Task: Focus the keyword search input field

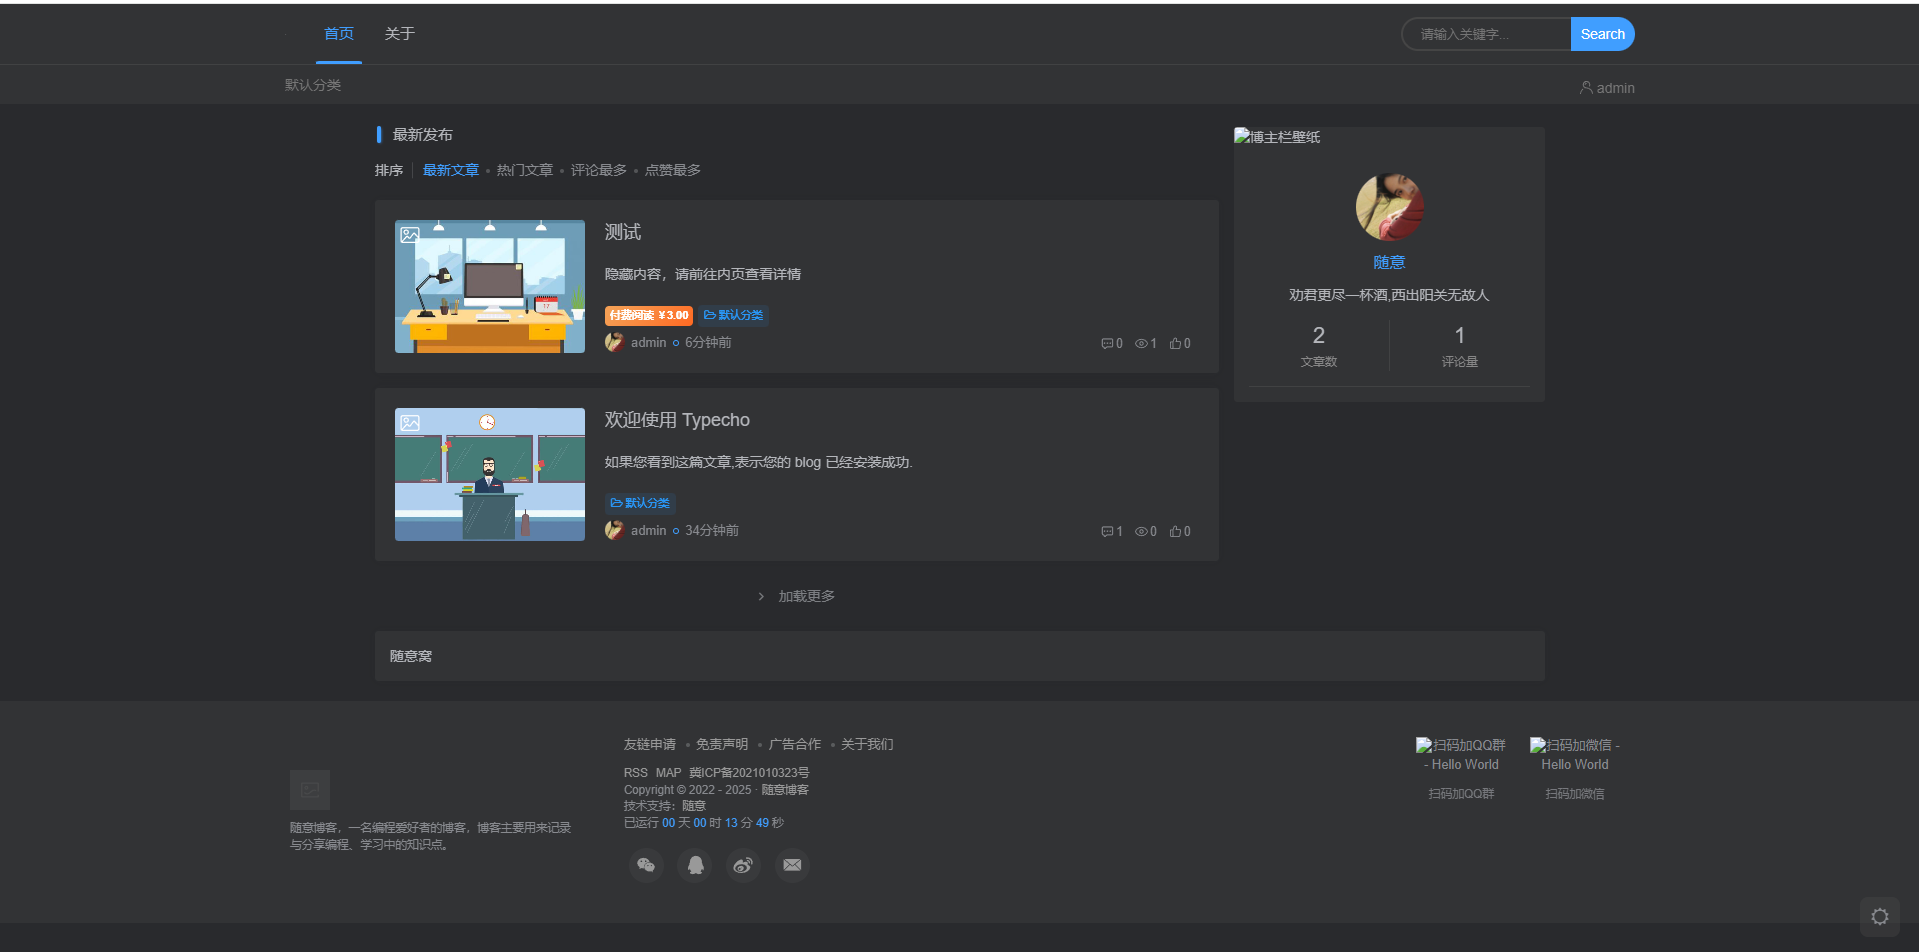Action: coord(1487,34)
